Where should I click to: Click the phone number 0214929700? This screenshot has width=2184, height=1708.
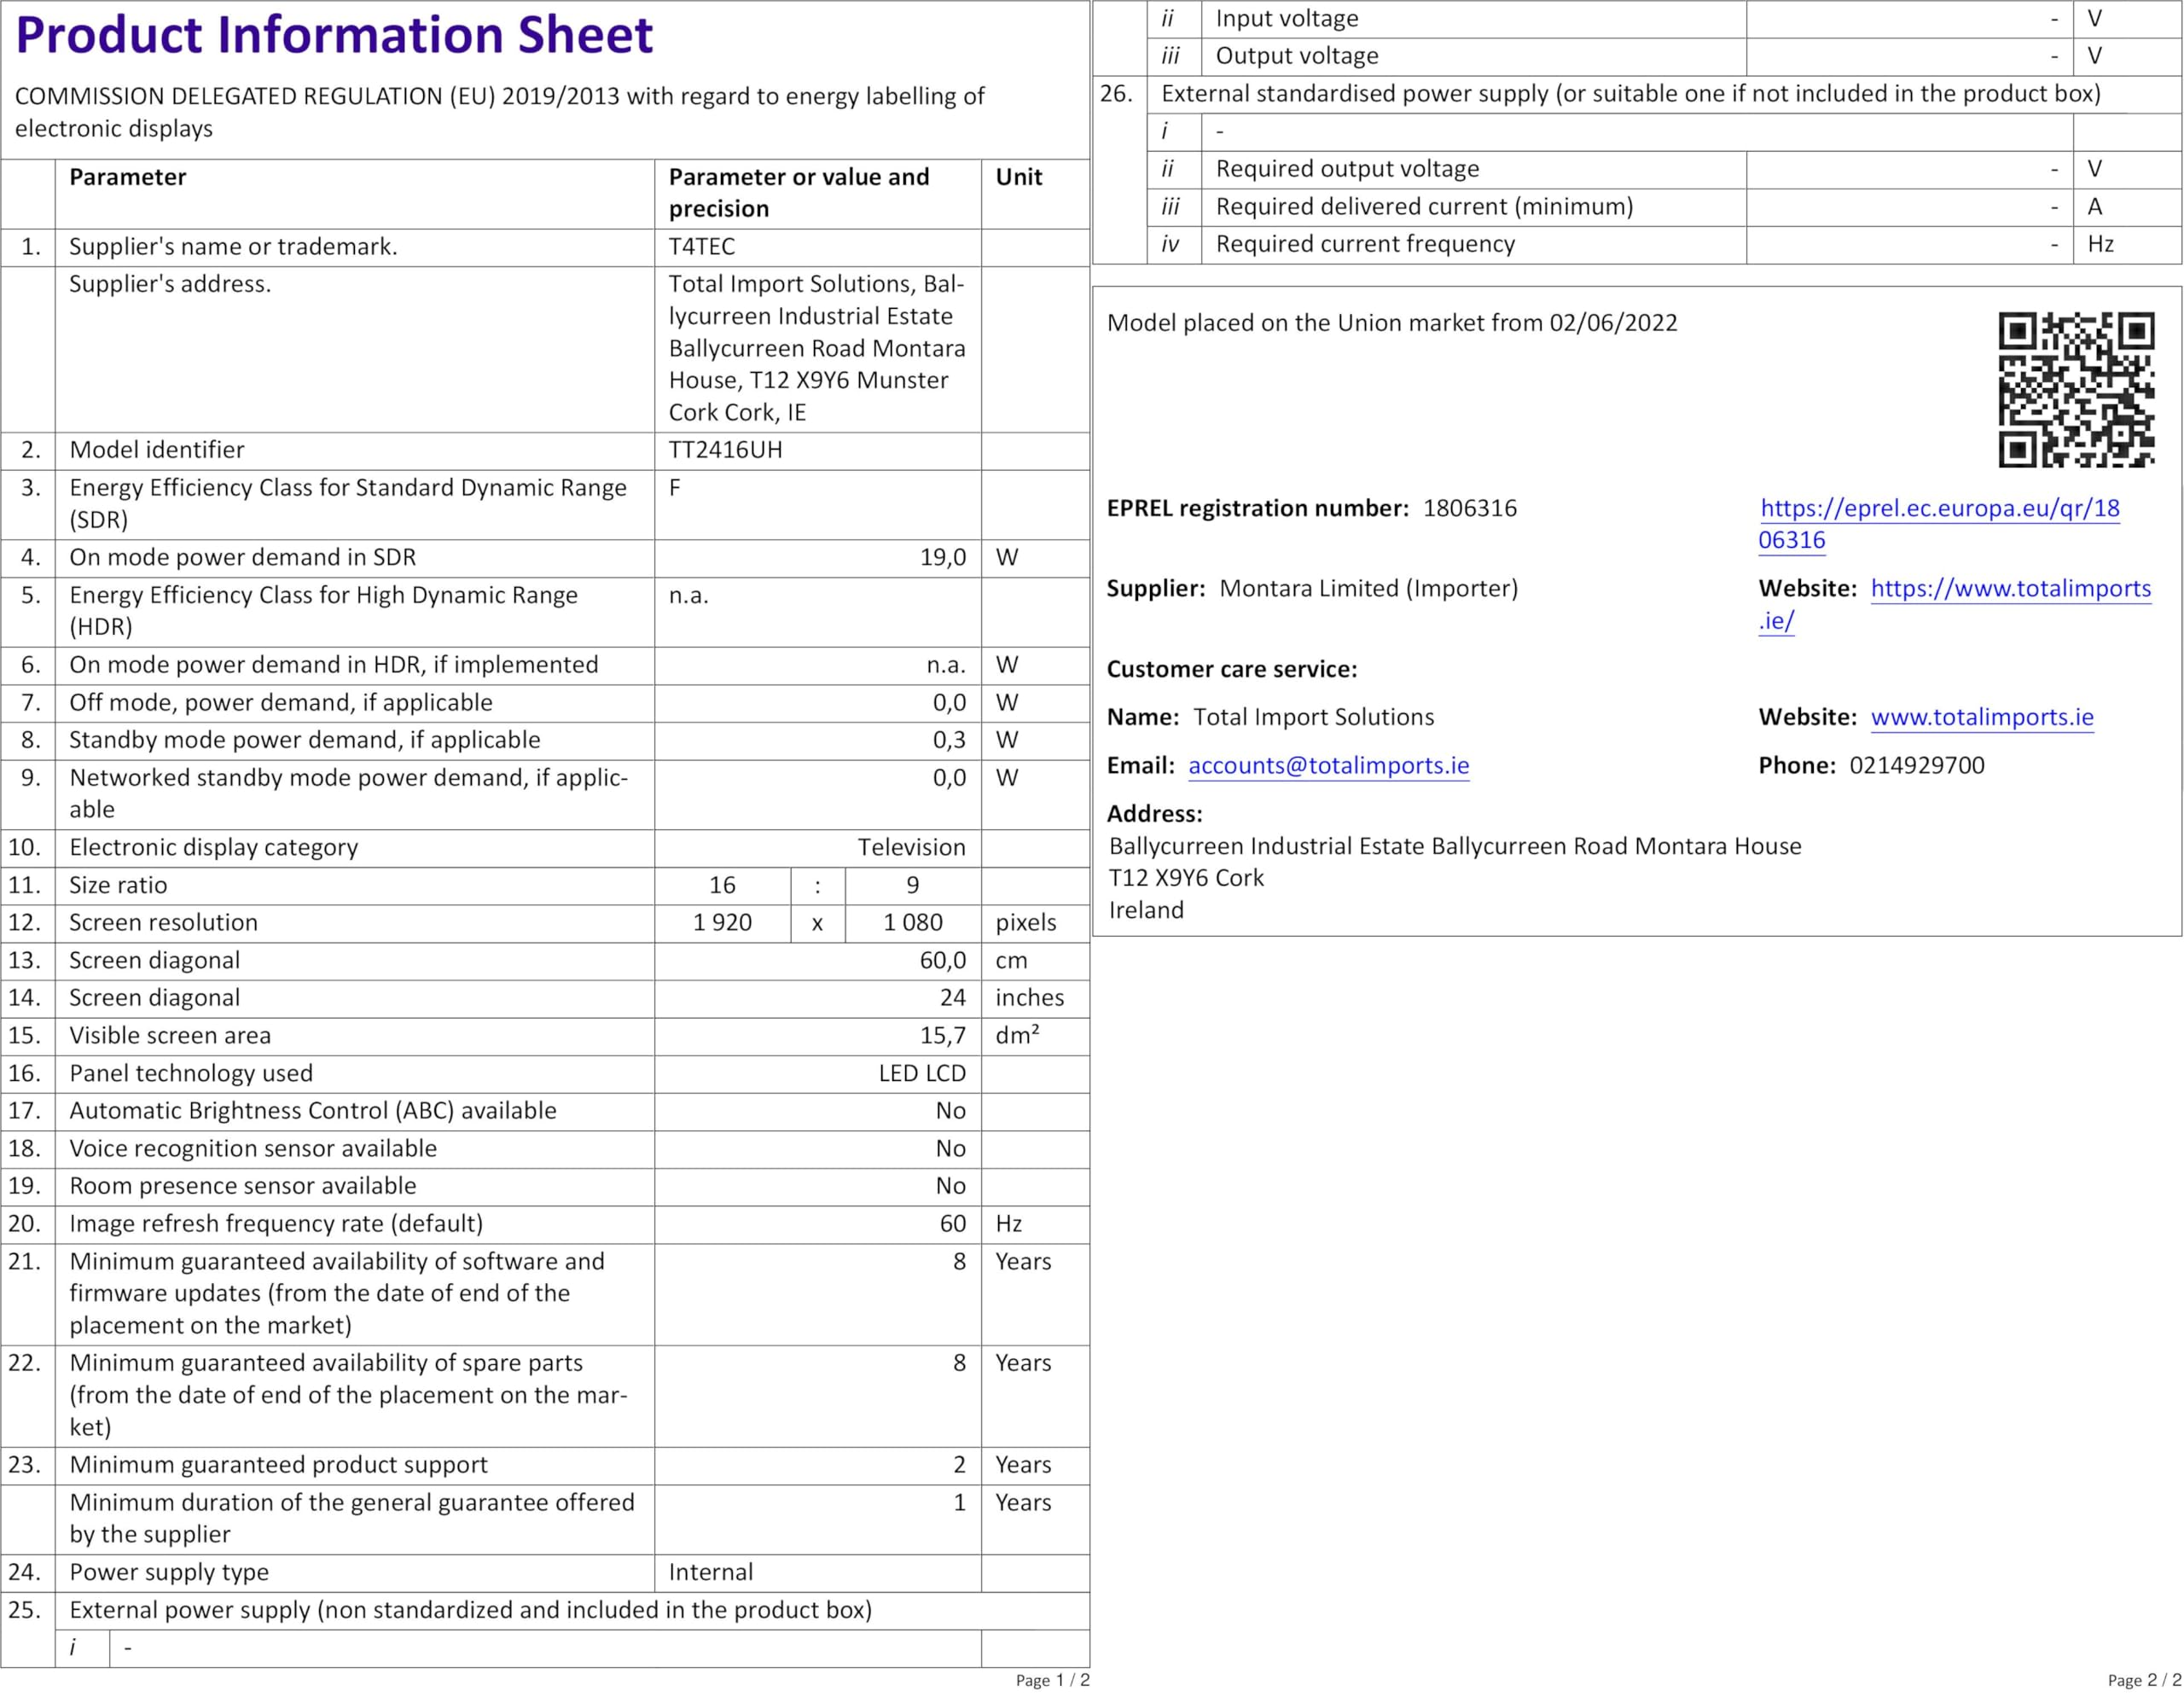point(1916,765)
